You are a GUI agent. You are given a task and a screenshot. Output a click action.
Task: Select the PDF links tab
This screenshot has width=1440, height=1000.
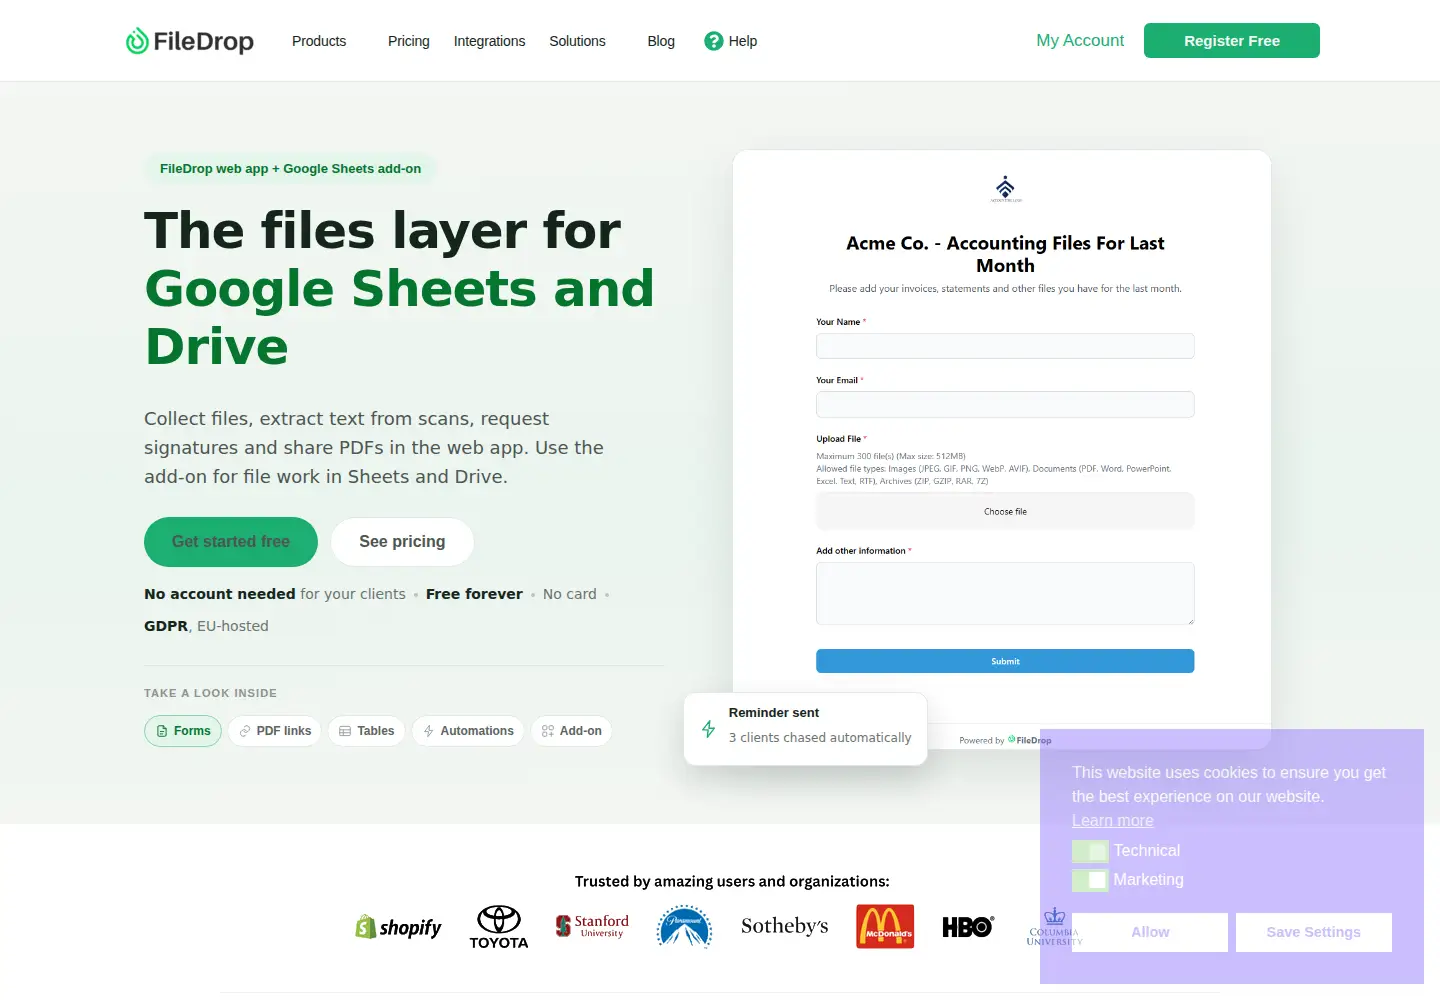tap(275, 731)
